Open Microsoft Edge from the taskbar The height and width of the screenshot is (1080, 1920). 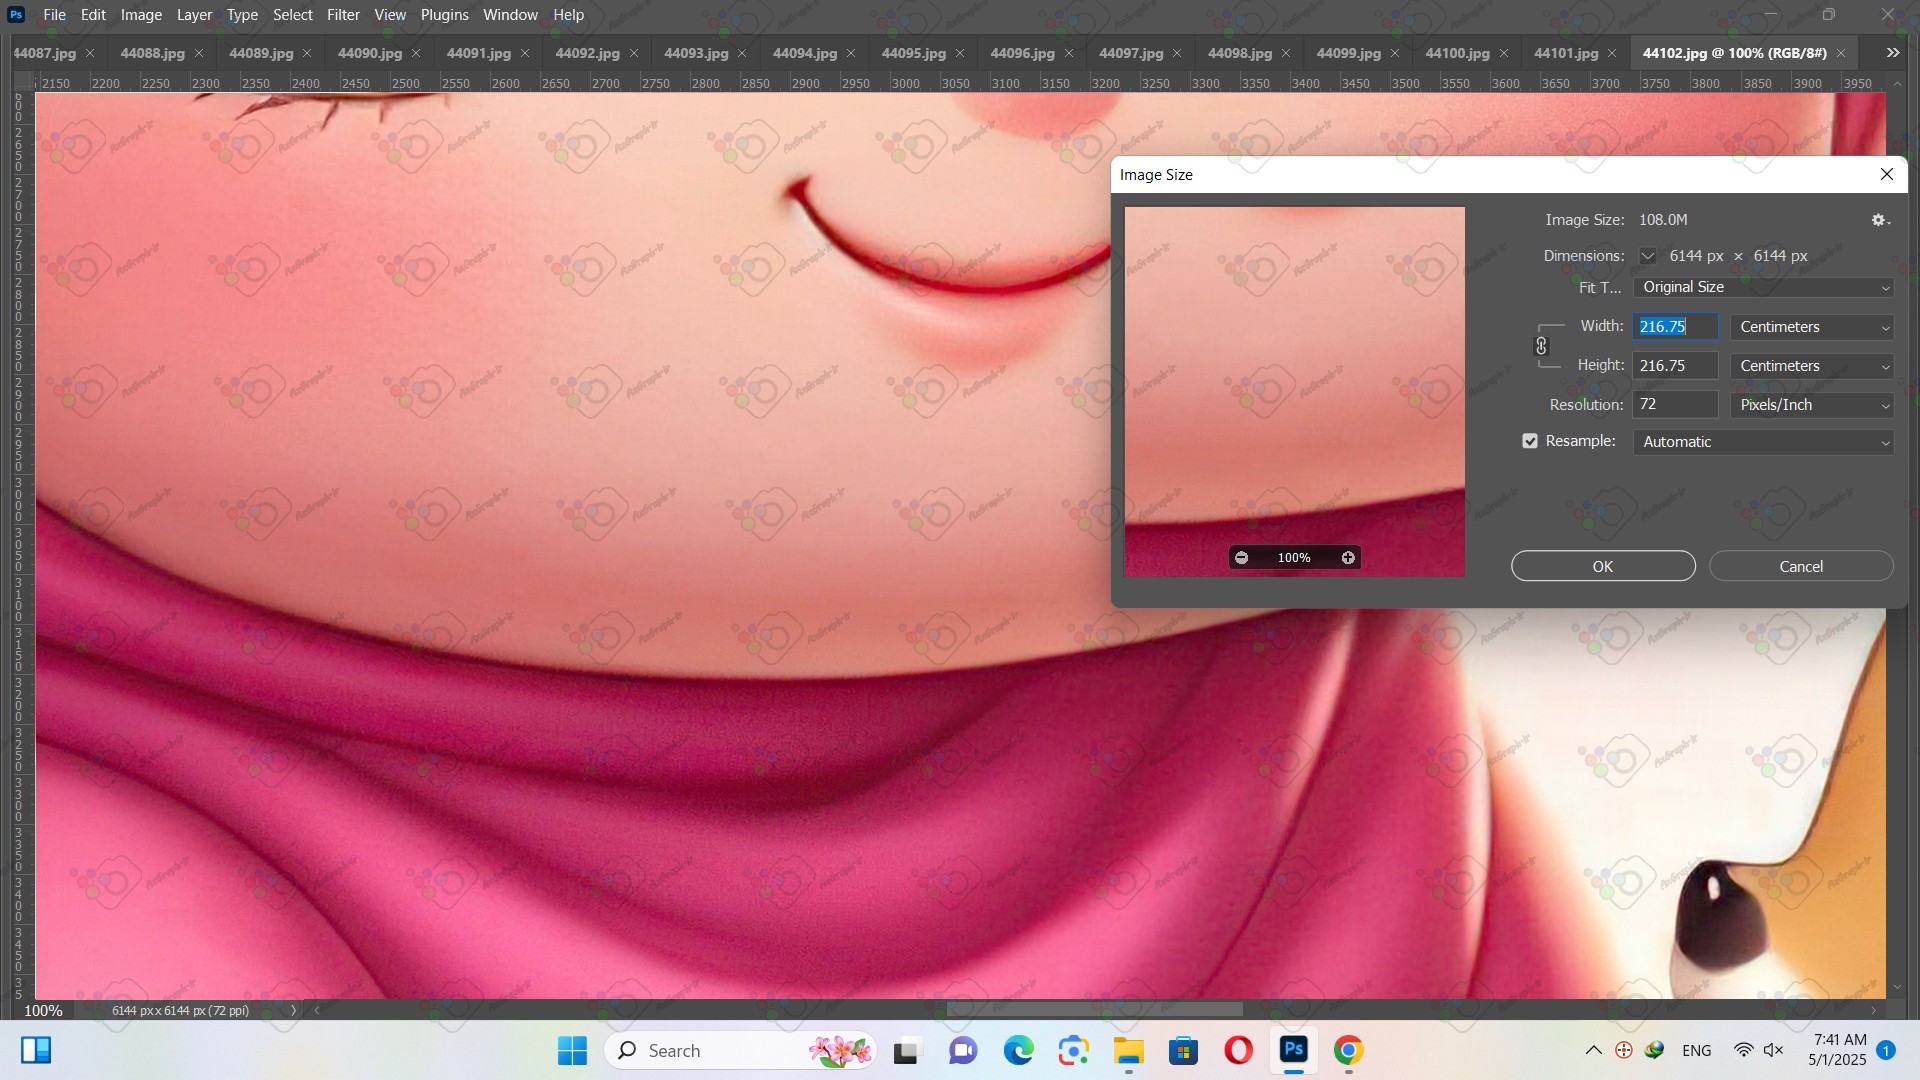[1019, 1050]
